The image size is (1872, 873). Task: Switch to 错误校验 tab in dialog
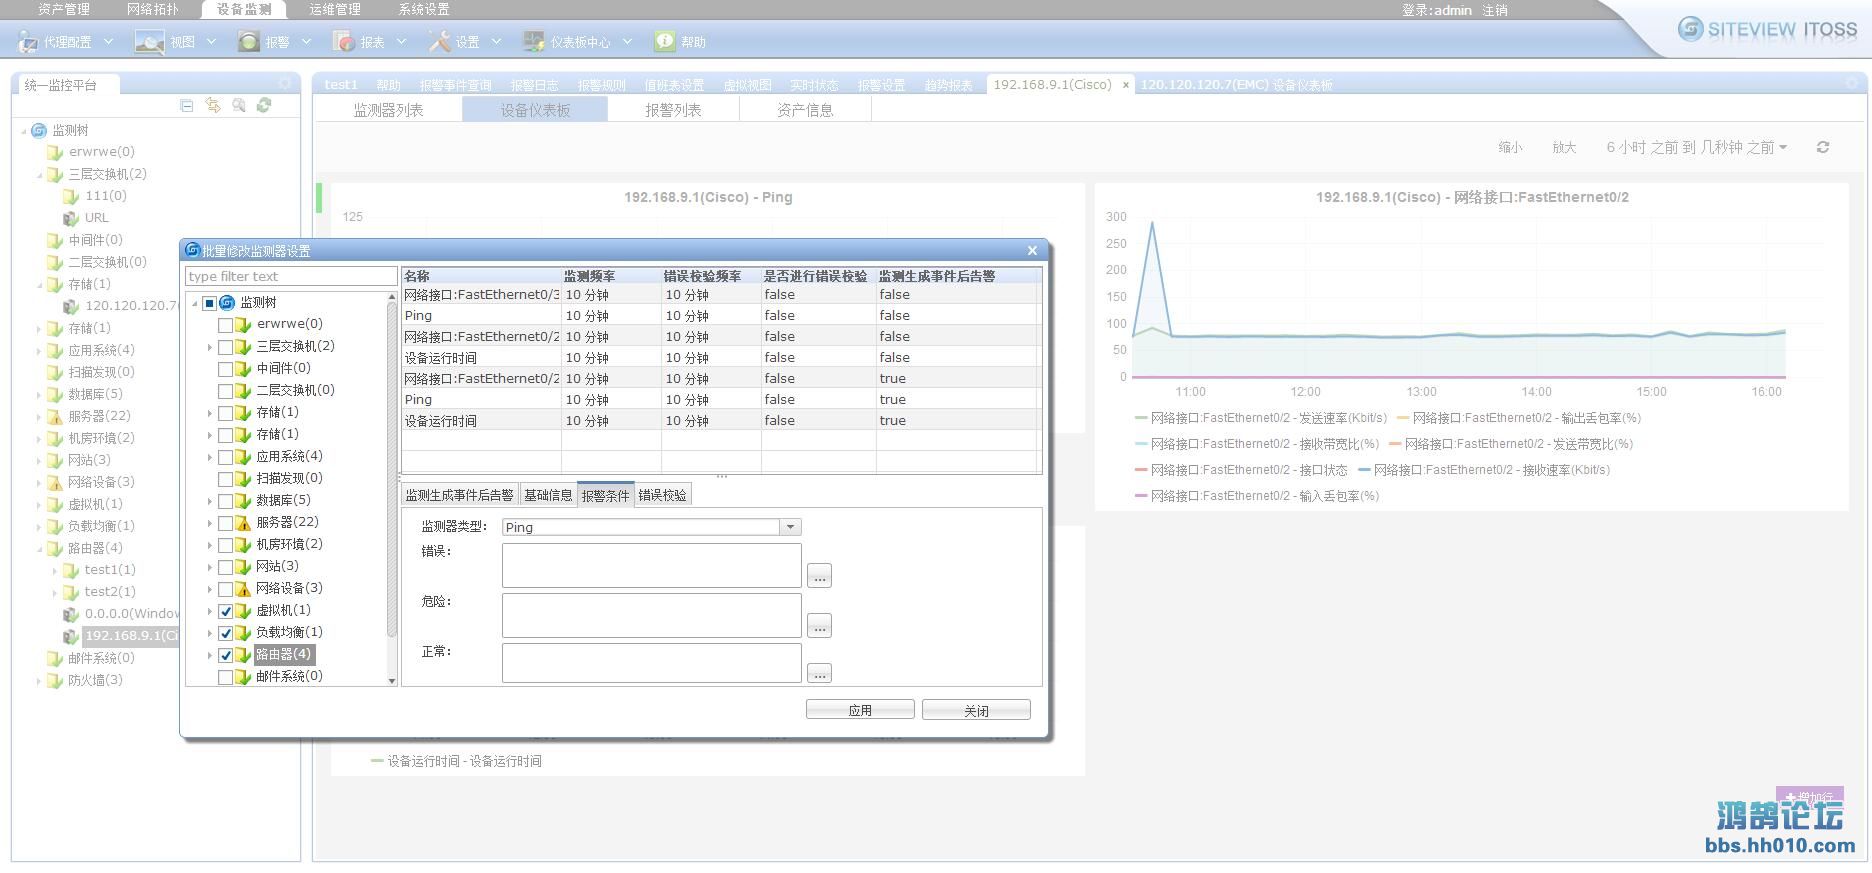click(662, 495)
